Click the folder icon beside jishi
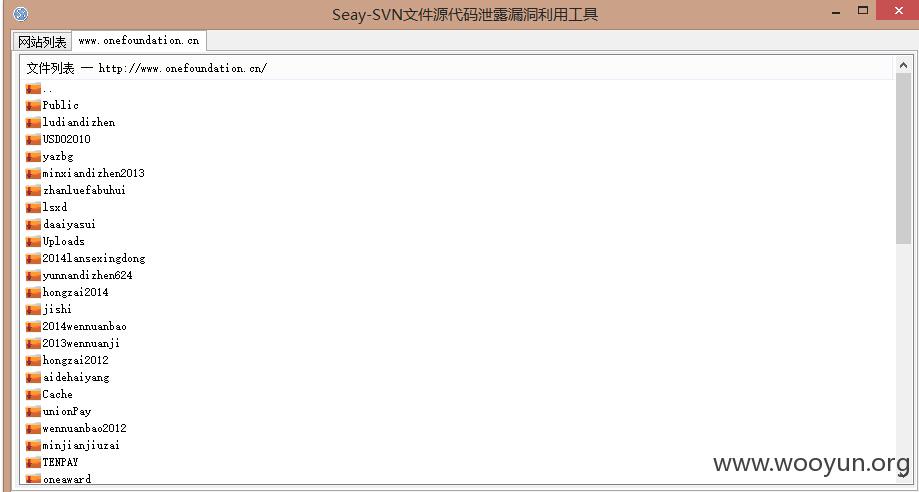Image resolution: width=919 pixels, height=492 pixels. (x=33, y=310)
